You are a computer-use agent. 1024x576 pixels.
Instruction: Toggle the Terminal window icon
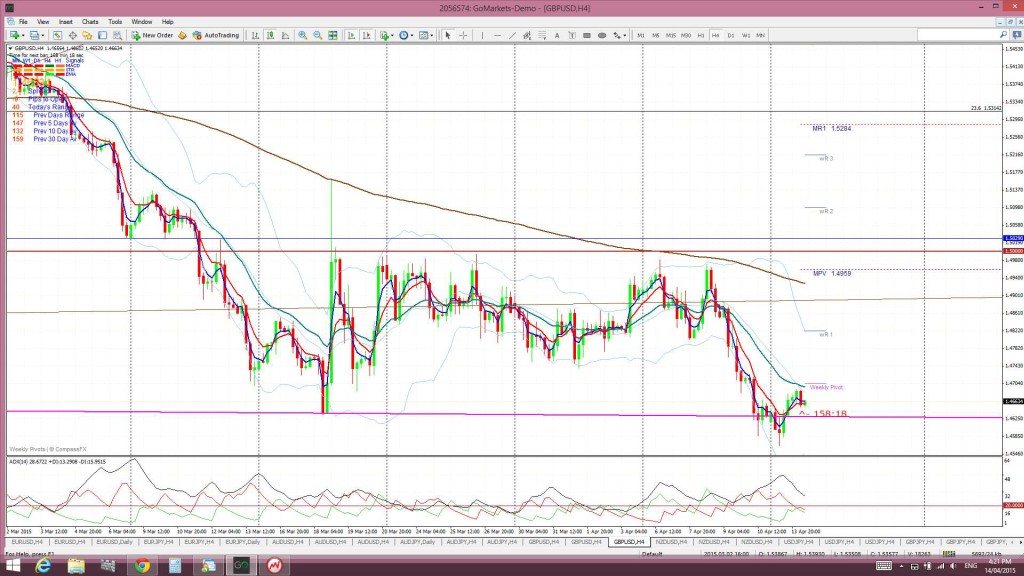103,35
